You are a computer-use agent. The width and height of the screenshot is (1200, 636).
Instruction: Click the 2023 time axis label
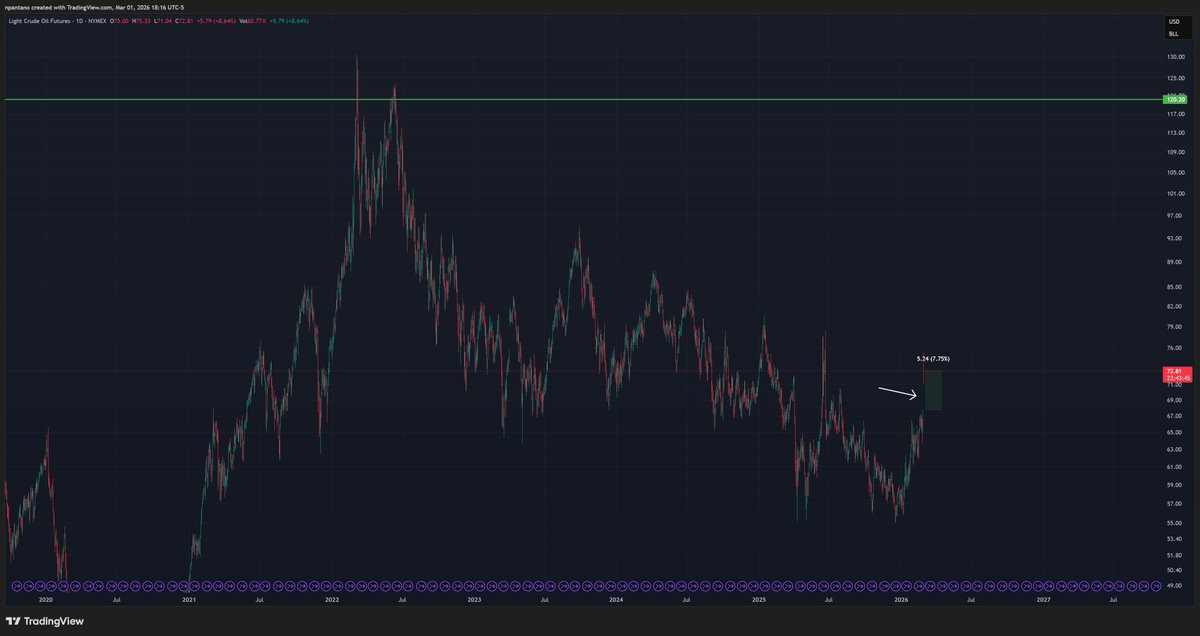point(474,600)
